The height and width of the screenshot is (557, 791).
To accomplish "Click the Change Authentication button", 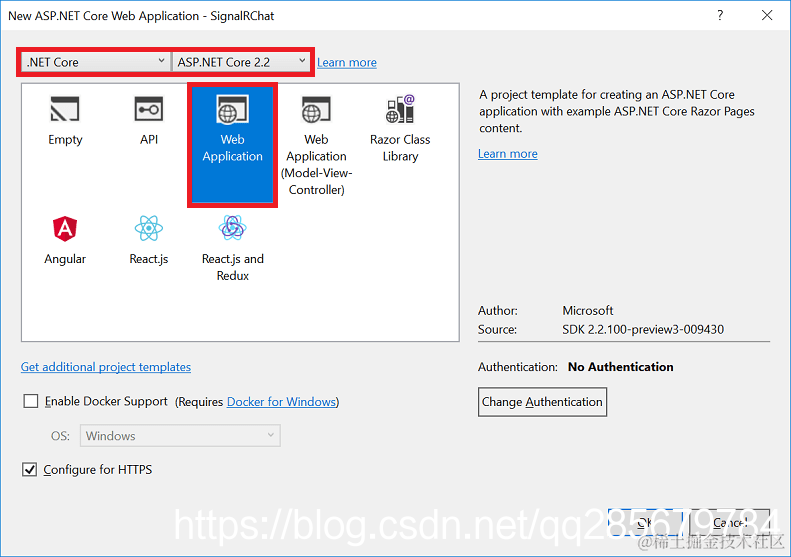I will [x=542, y=402].
